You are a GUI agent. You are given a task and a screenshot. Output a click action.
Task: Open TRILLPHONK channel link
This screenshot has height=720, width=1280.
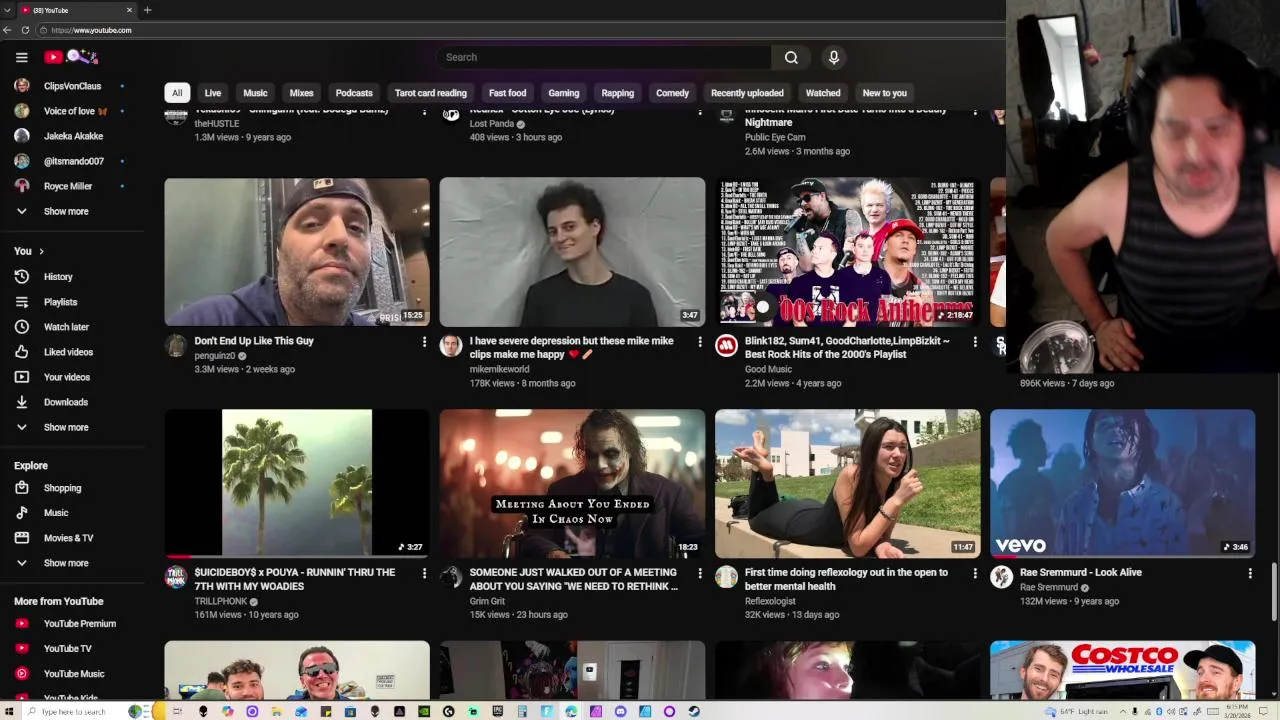click(x=221, y=602)
